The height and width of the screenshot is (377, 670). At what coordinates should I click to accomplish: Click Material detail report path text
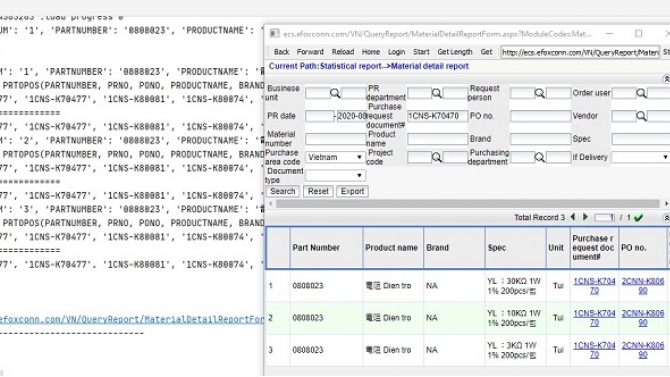click(429, 66)
